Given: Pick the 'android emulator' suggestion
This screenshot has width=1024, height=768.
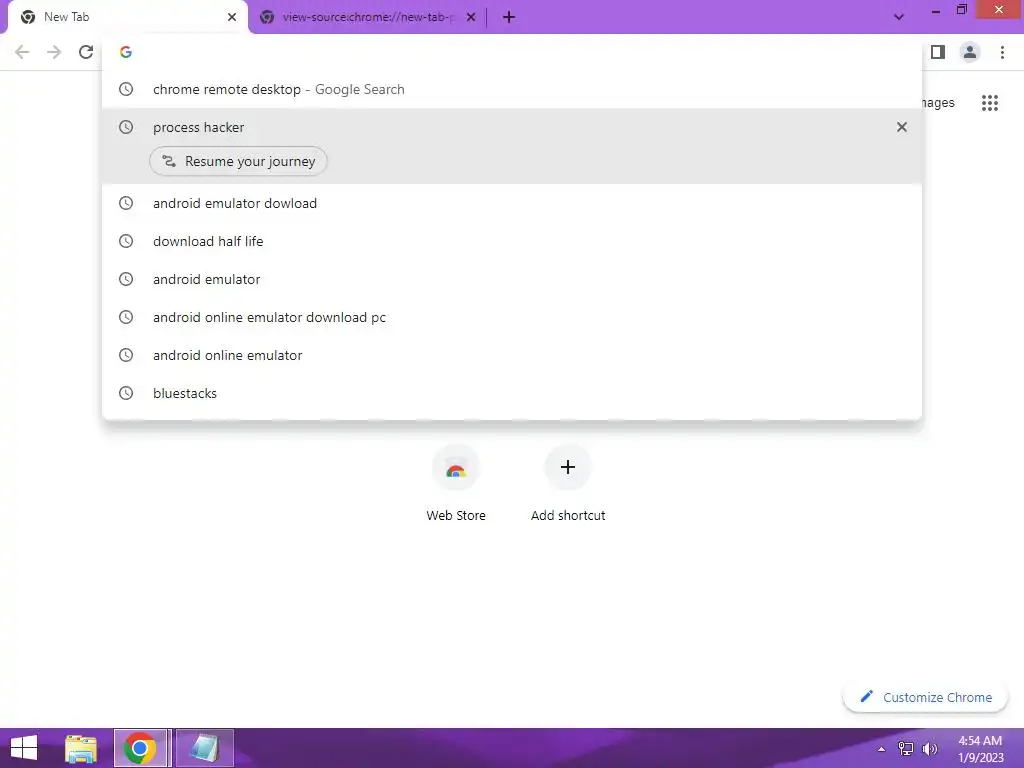Looking at the screenshot, I should tap(512, 279).
